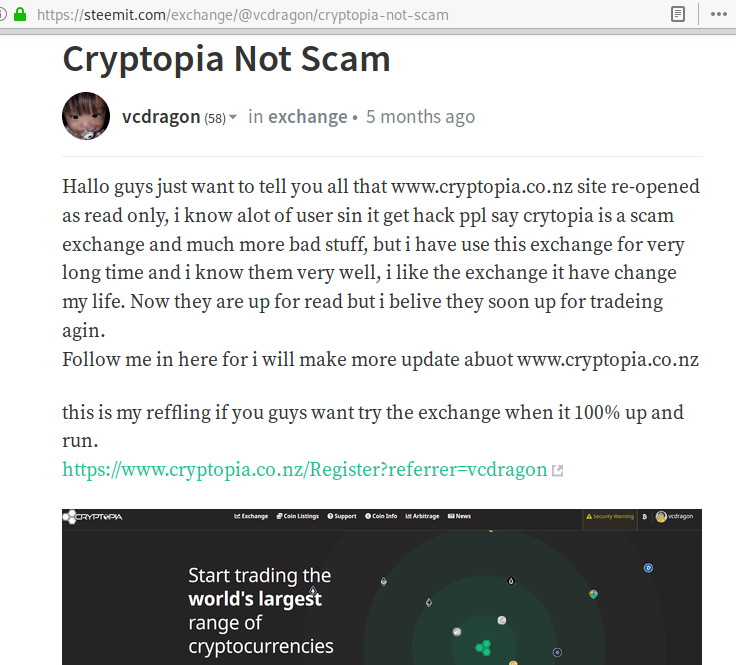Click the News item in the Cryptopia navigation

point(459,516)
